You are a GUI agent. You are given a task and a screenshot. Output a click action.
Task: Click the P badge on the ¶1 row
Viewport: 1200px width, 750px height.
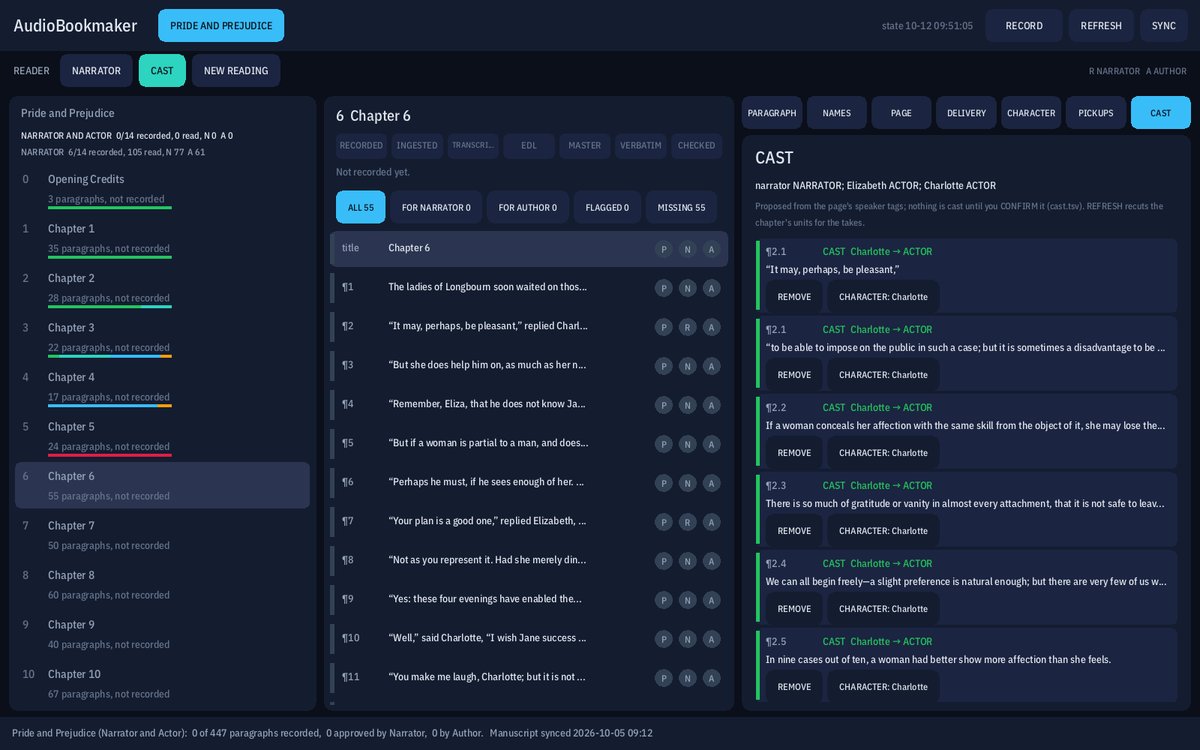[x=663, y=288]
